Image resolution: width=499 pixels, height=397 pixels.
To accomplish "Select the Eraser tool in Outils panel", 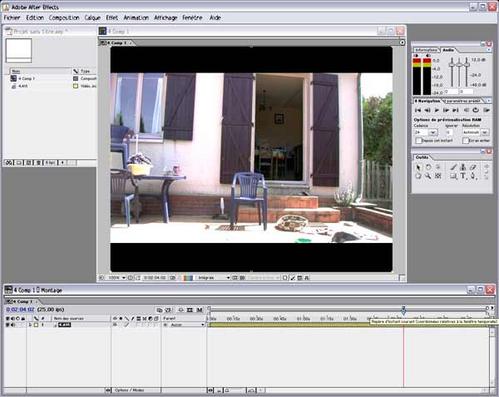I will [x=473, y=167].
